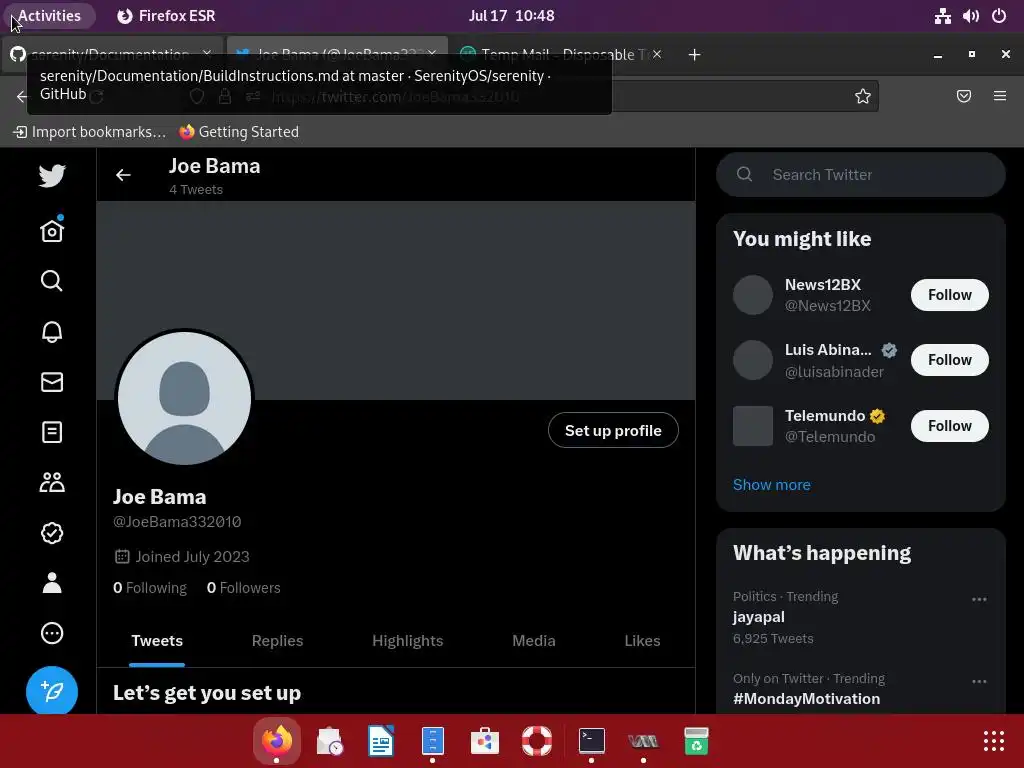This screenshot has width=1024, height=768.
Task: Open Explore search icon in sidebar
Action: (x=52, y=281)
